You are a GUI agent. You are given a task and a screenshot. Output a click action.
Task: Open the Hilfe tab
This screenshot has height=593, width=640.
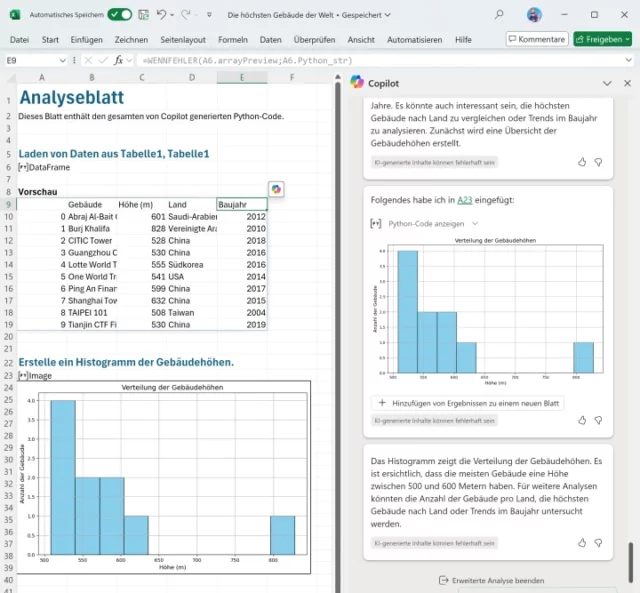pyautogui.click(x=463, y=40)
